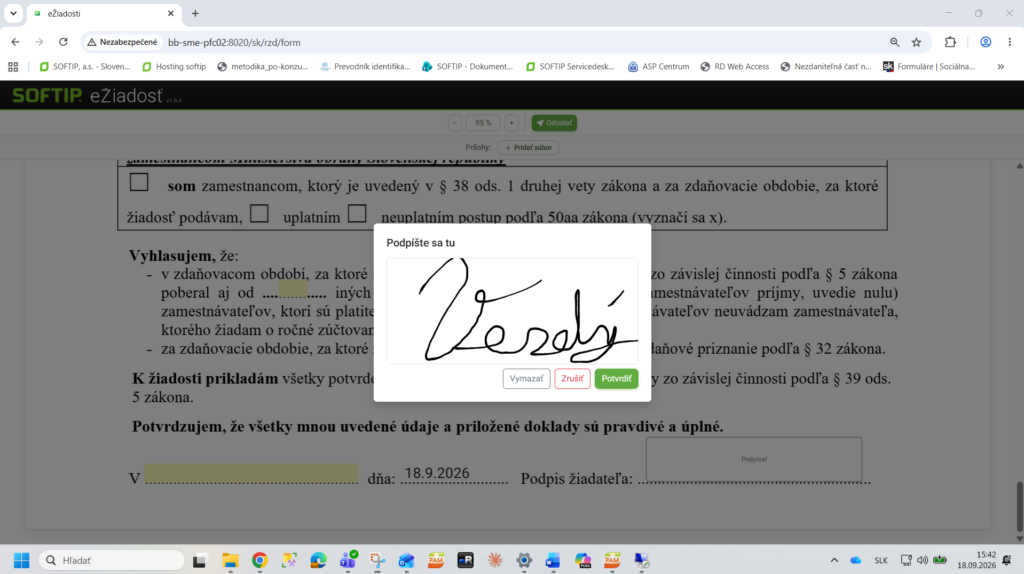Open the Formuláre | Sociálna... bookmark

[x=929, y=67]
